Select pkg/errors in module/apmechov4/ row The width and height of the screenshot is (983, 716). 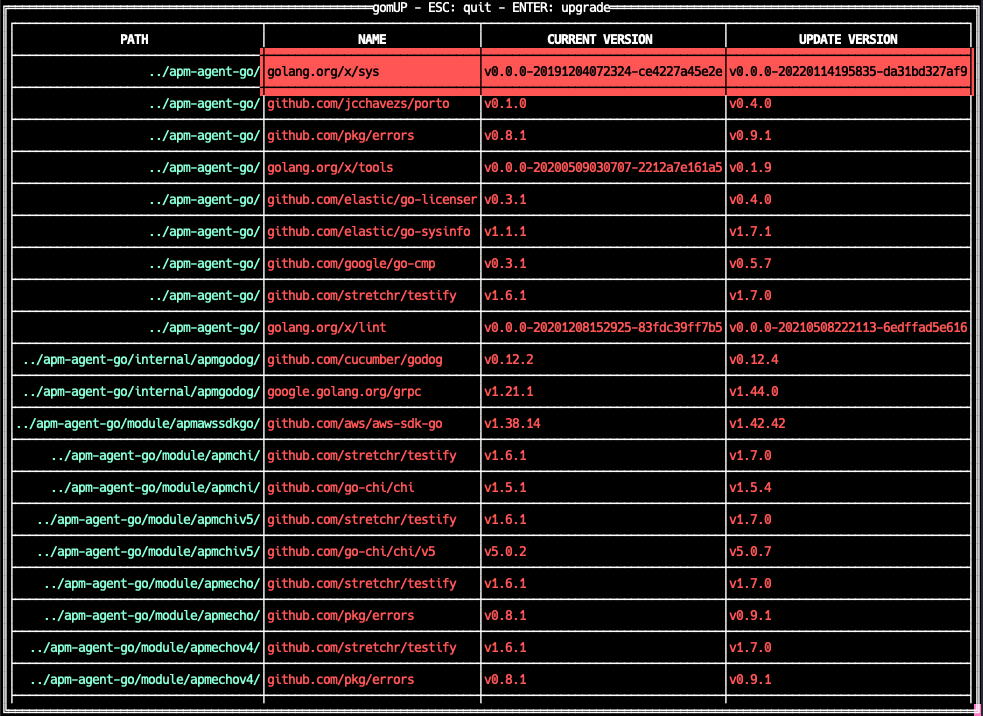[340, 679]
